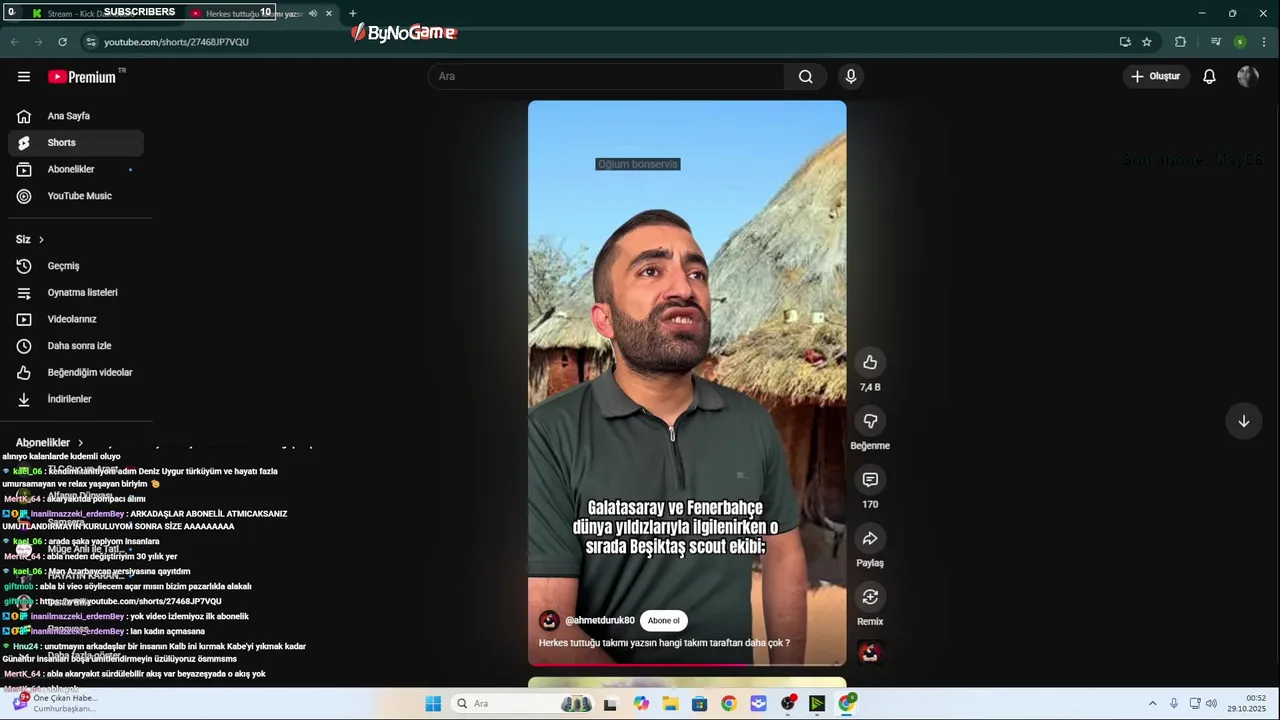The image size is (1280, 720).
Task: Open the clock and date in taskbar
Action: [x=1247, y=704]
